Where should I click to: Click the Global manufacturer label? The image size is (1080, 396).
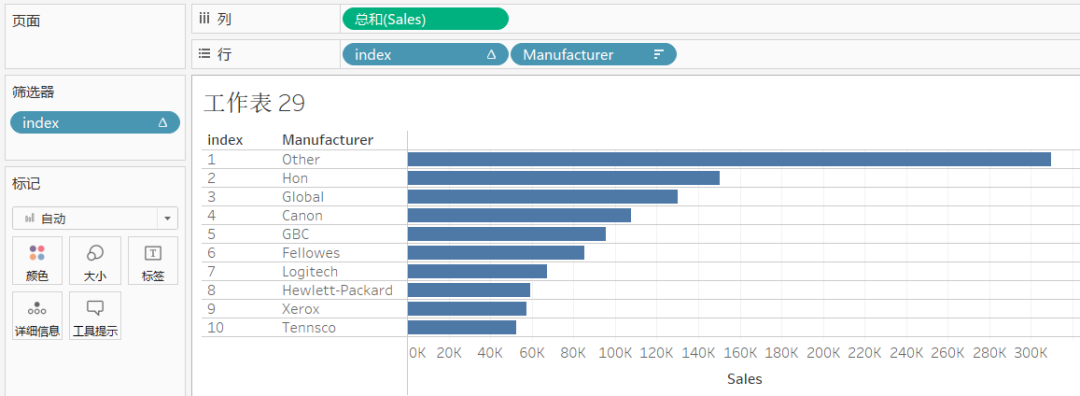[x=303, y=196]
